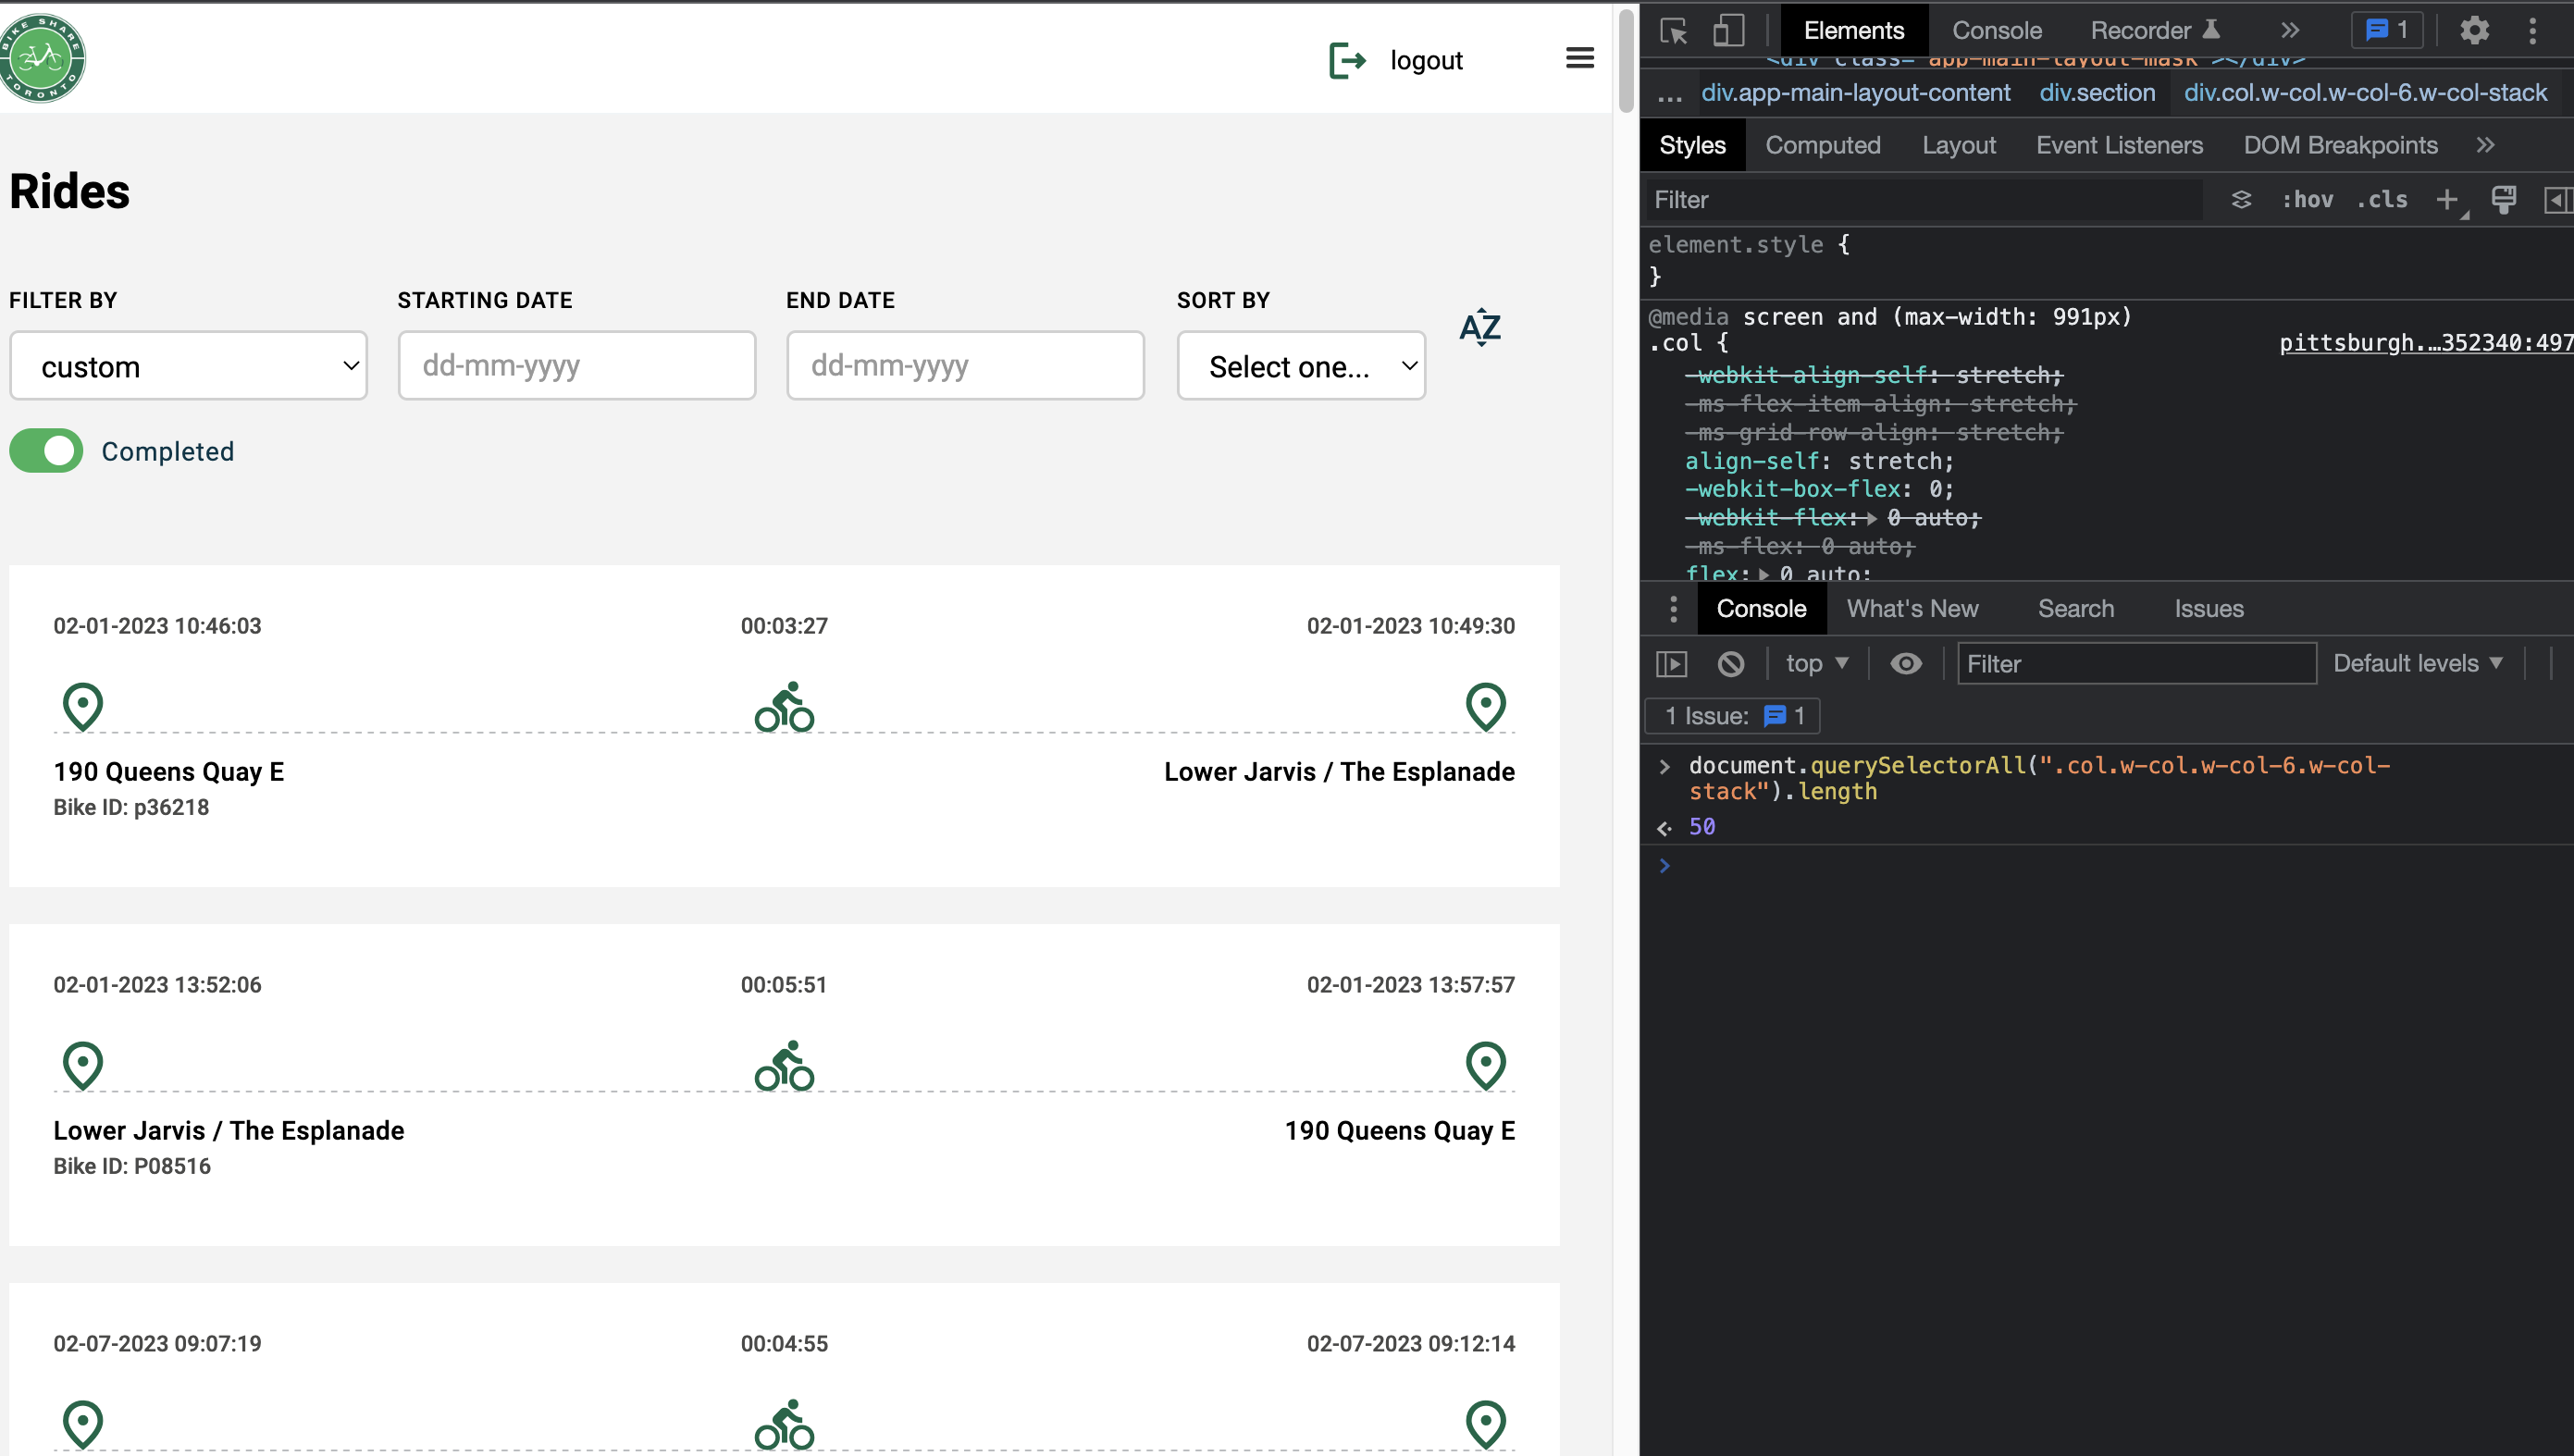Image resolution: width=2574 pixels, height=1456 pixels.
Task: Click the clear console icon
Action: 1730,664
